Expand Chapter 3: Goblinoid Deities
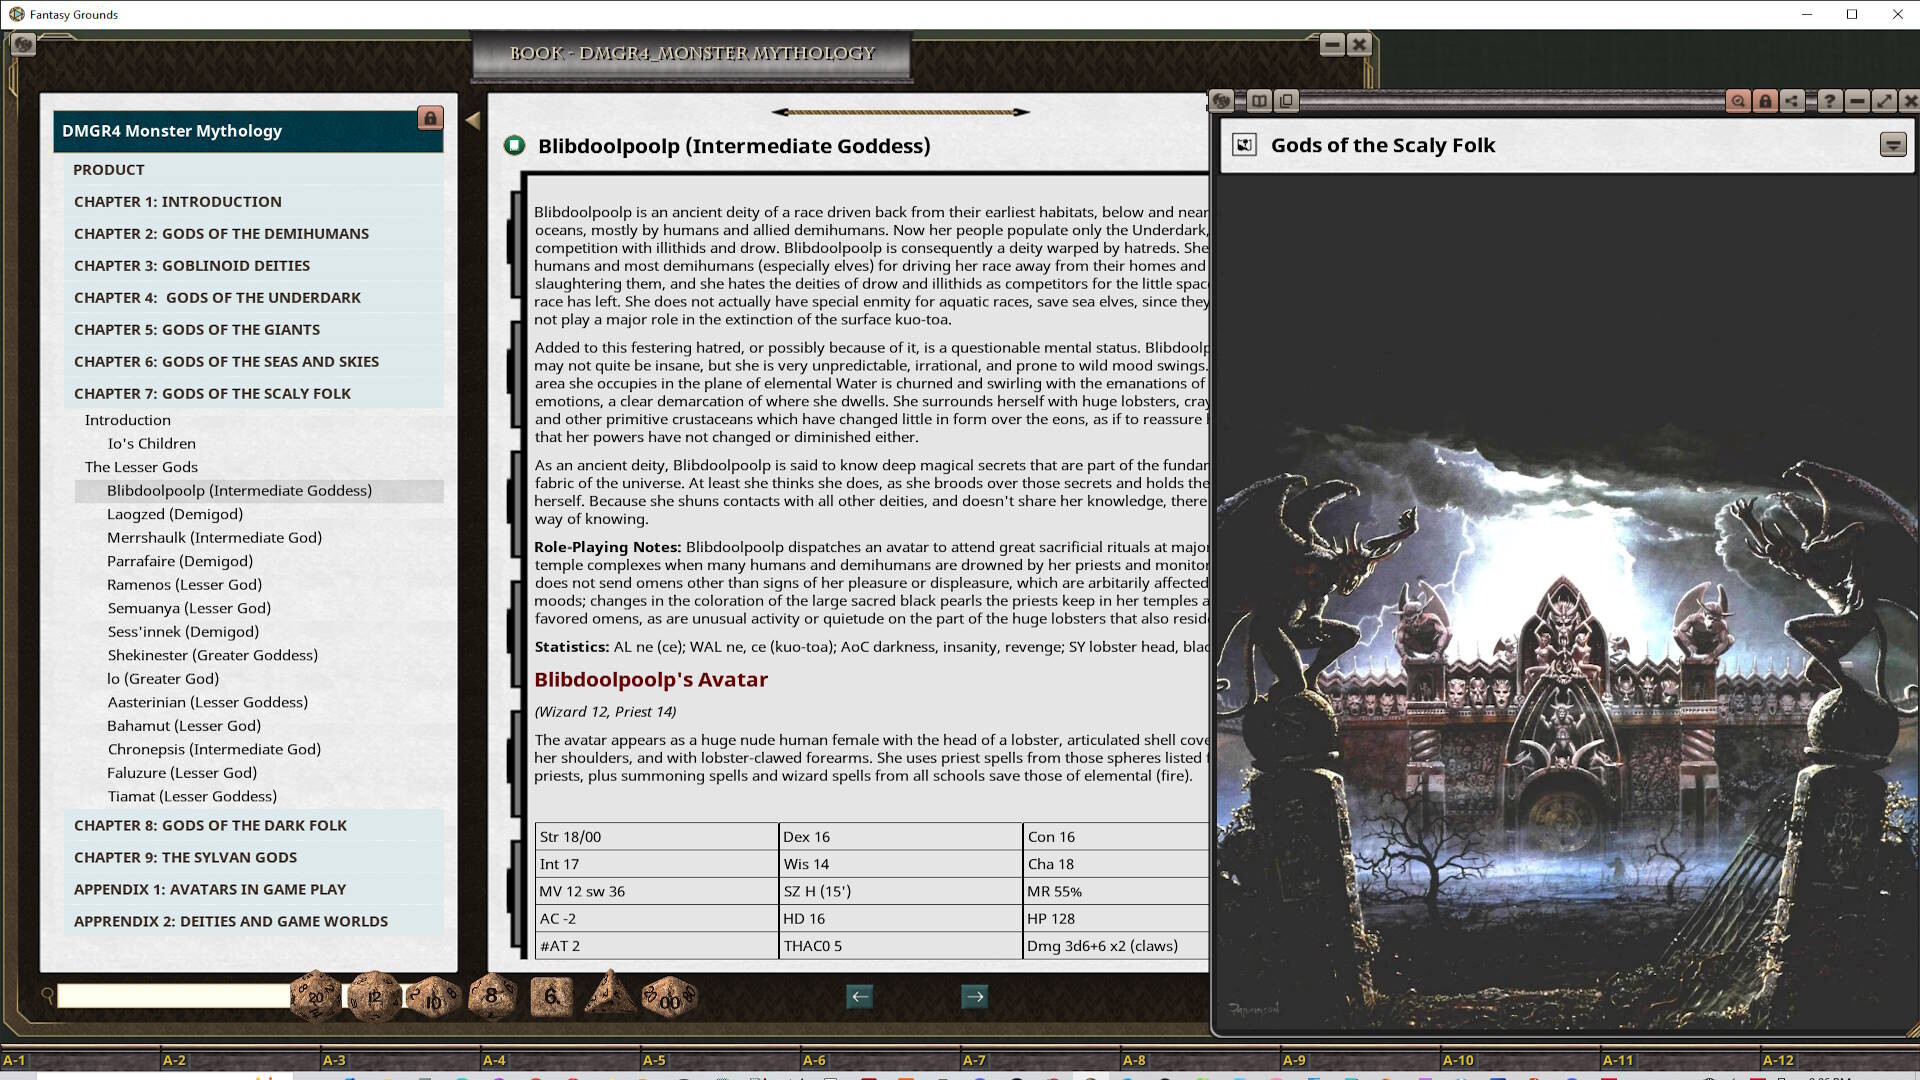 [254, 266]
